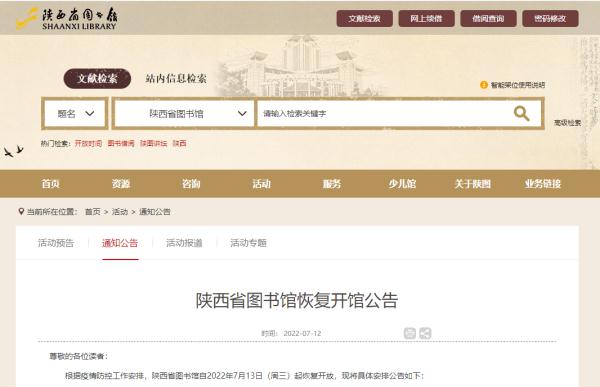Image resolution: width=600 pixels, height=387 pixels.
Task: Click the location pin icon in breadcrumb
Action: point(21,211)
